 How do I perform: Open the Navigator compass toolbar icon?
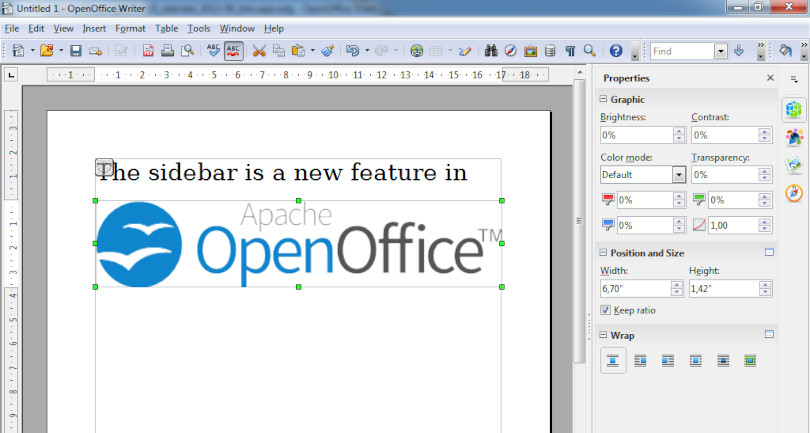510,51
